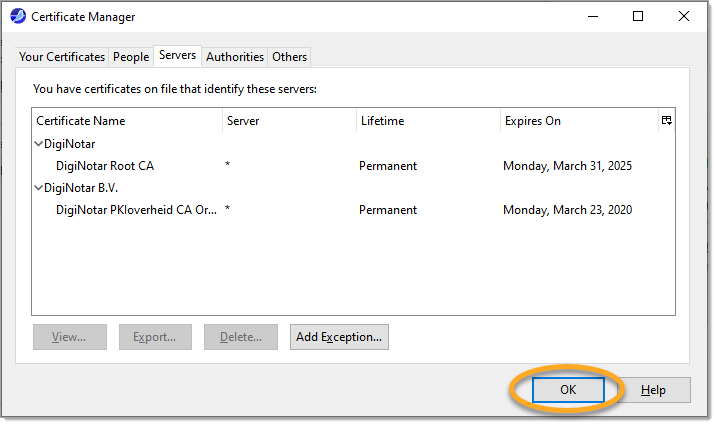This screenshot has width=716, height=425.
Task: Select the Servers tab
Action: [x=177, y=56]
